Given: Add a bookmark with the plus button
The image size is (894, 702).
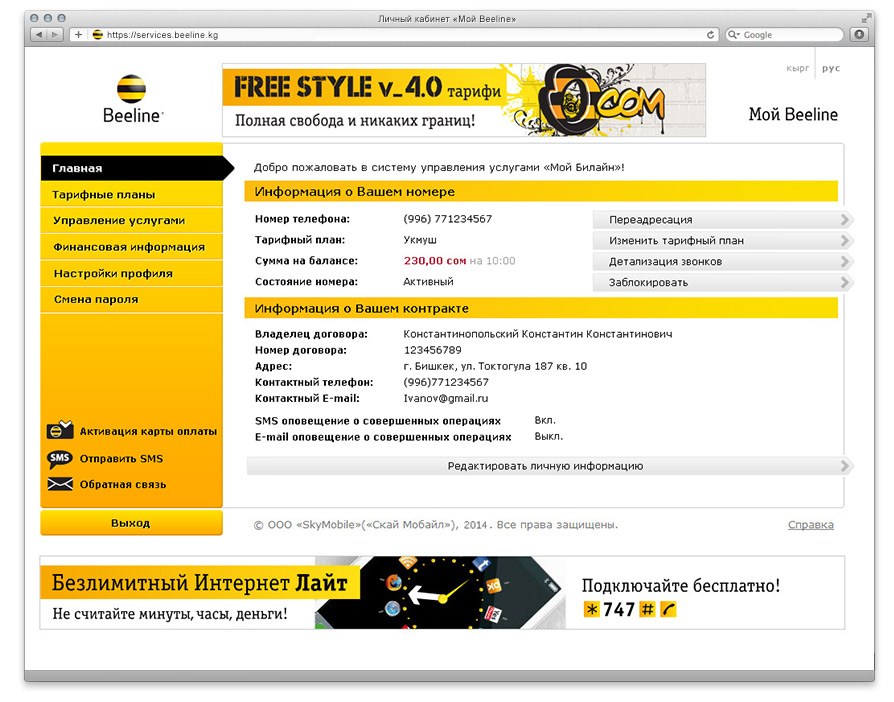Looking at the screenshot, I should [78, 35].
